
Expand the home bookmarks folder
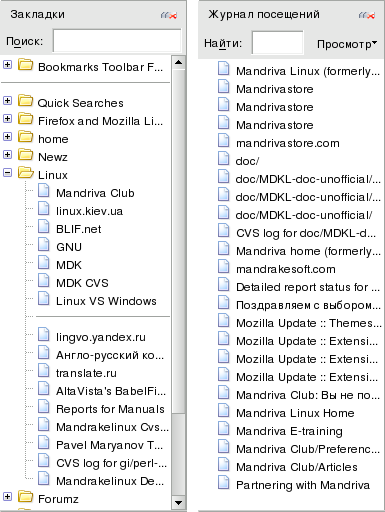pyautogui.click(x=7, y=136)
